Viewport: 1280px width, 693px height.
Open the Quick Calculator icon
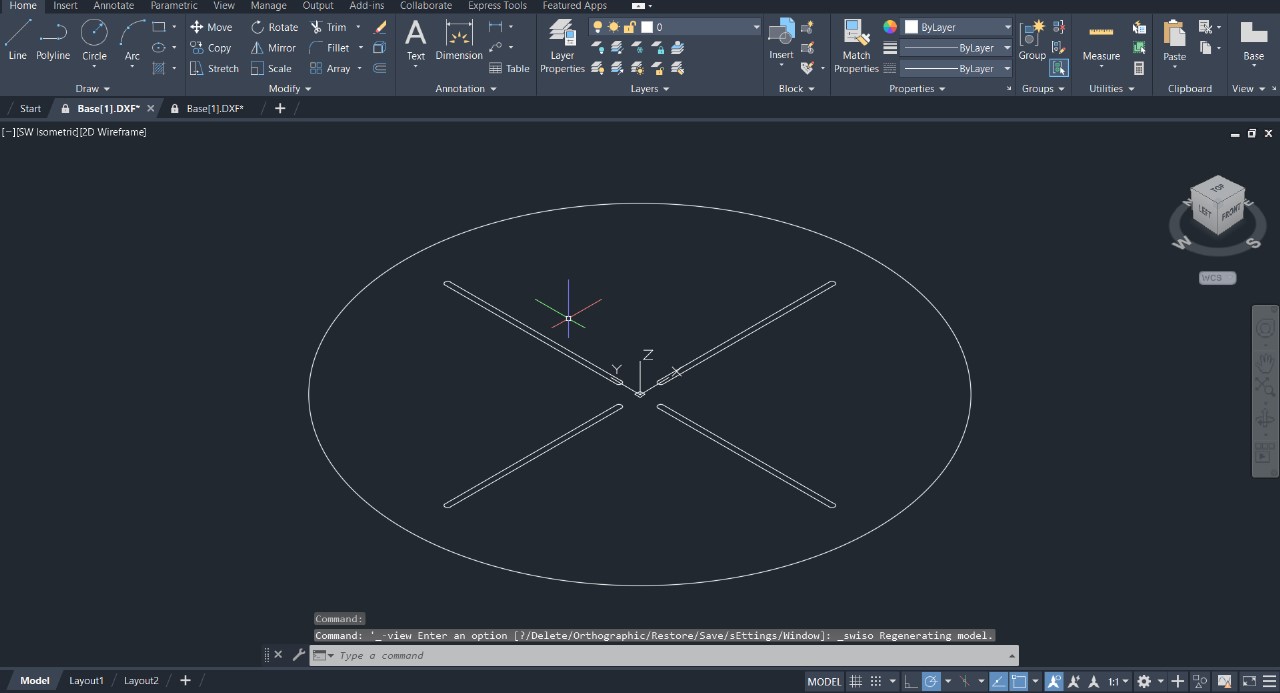coord(1139,69)
